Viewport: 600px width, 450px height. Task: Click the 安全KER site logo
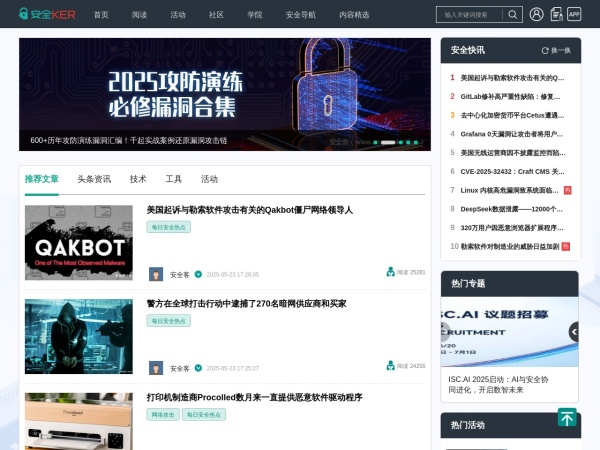point(47,14)
